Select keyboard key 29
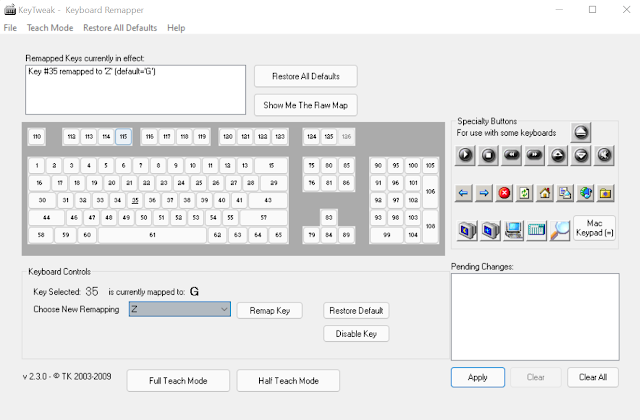Image resolution: width=640 pixels, height=420 pixels. (274, 182)
